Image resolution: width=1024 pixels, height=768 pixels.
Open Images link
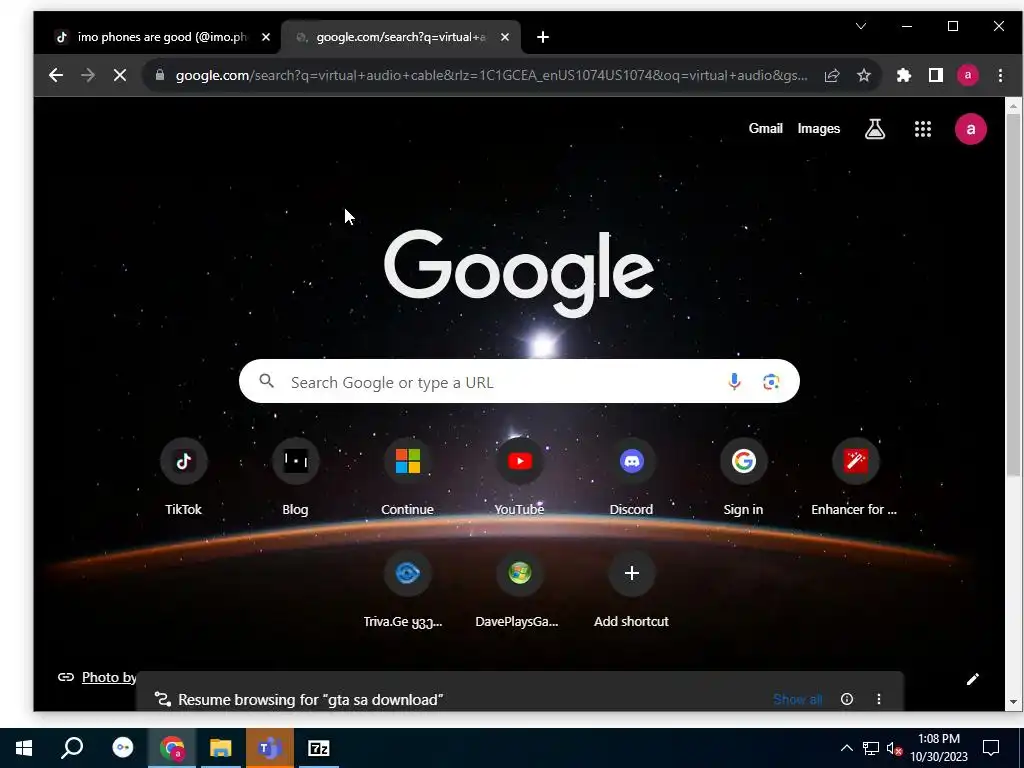tap(818, 129)
